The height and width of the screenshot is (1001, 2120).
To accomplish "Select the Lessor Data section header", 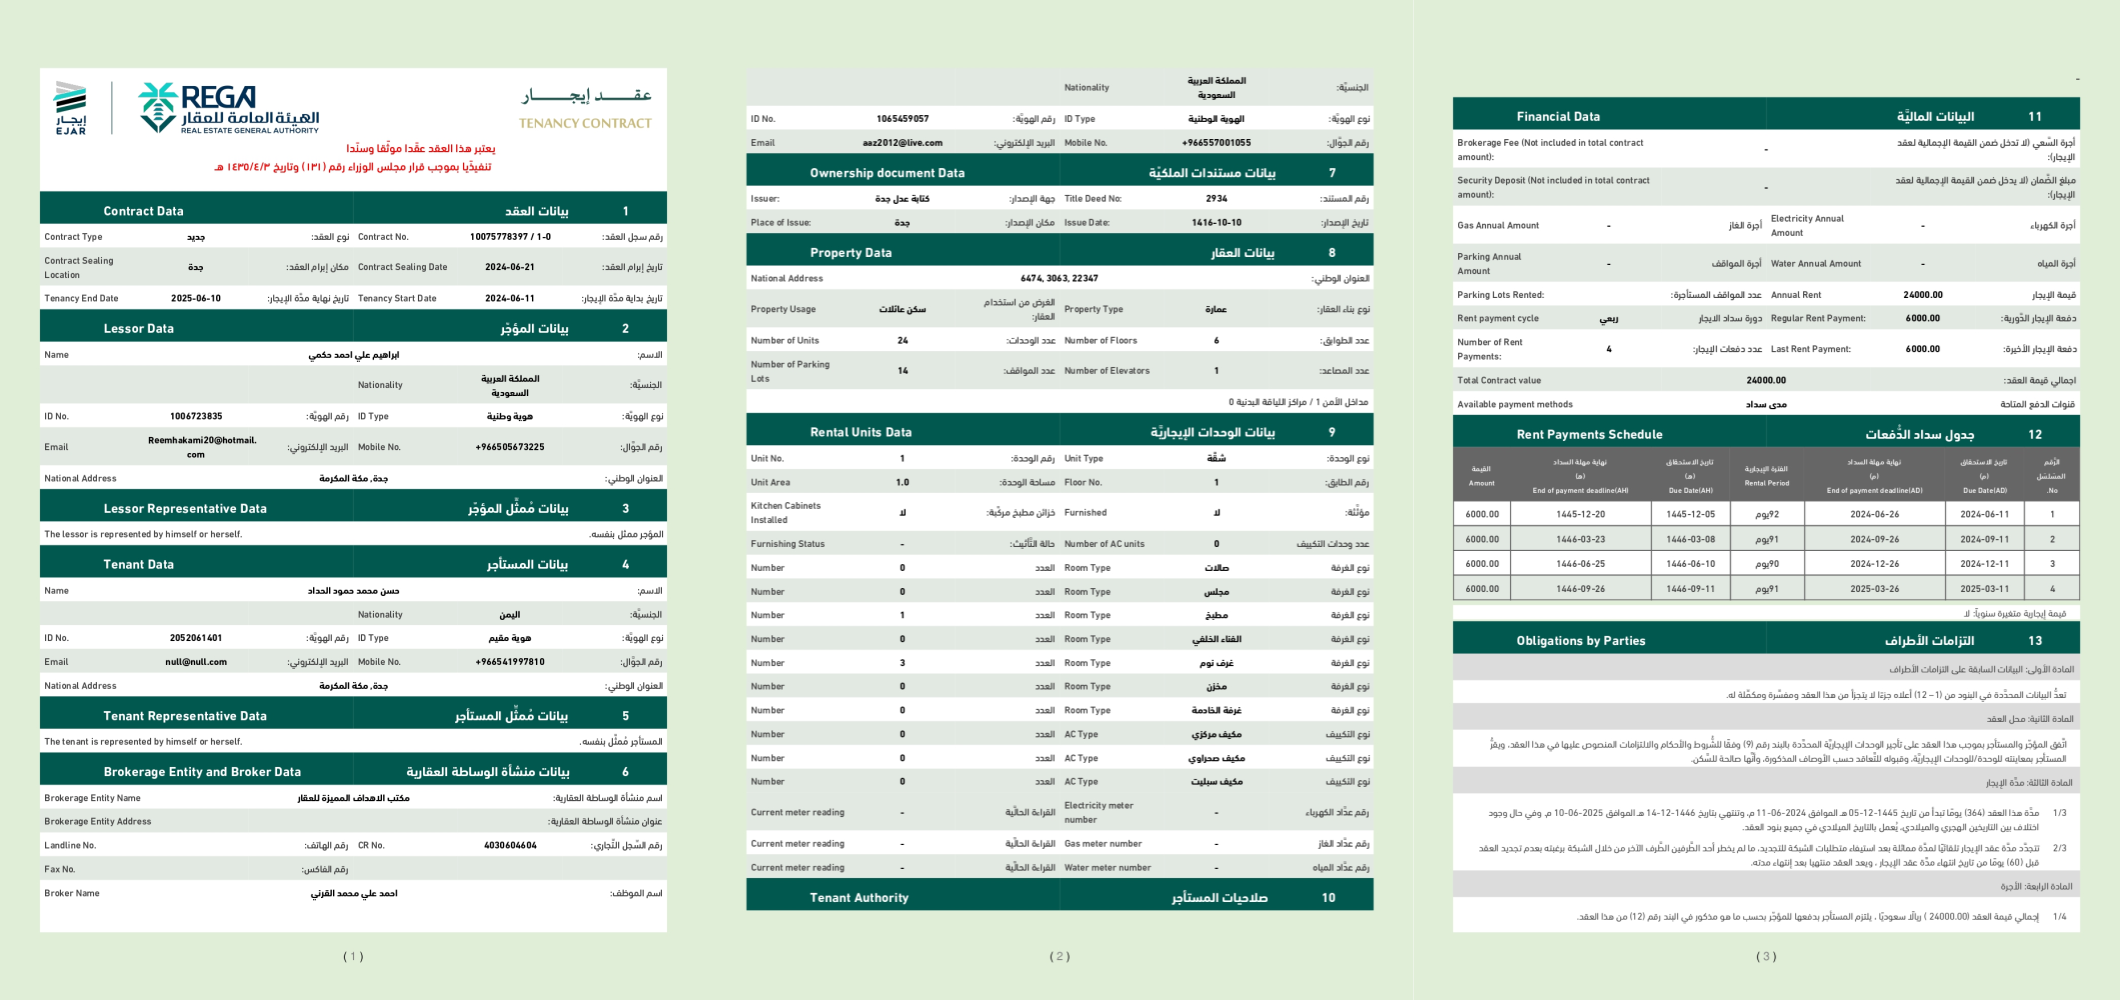I will point(138,328).
